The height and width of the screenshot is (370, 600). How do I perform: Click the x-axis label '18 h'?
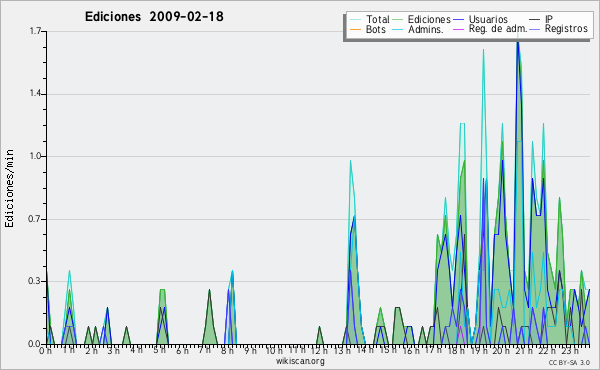(456, 351)
